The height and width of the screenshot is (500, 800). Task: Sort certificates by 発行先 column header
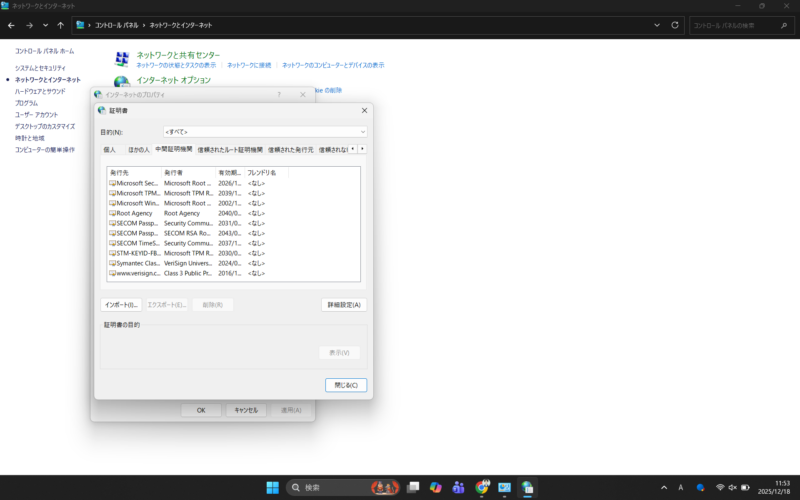[134, 173]
